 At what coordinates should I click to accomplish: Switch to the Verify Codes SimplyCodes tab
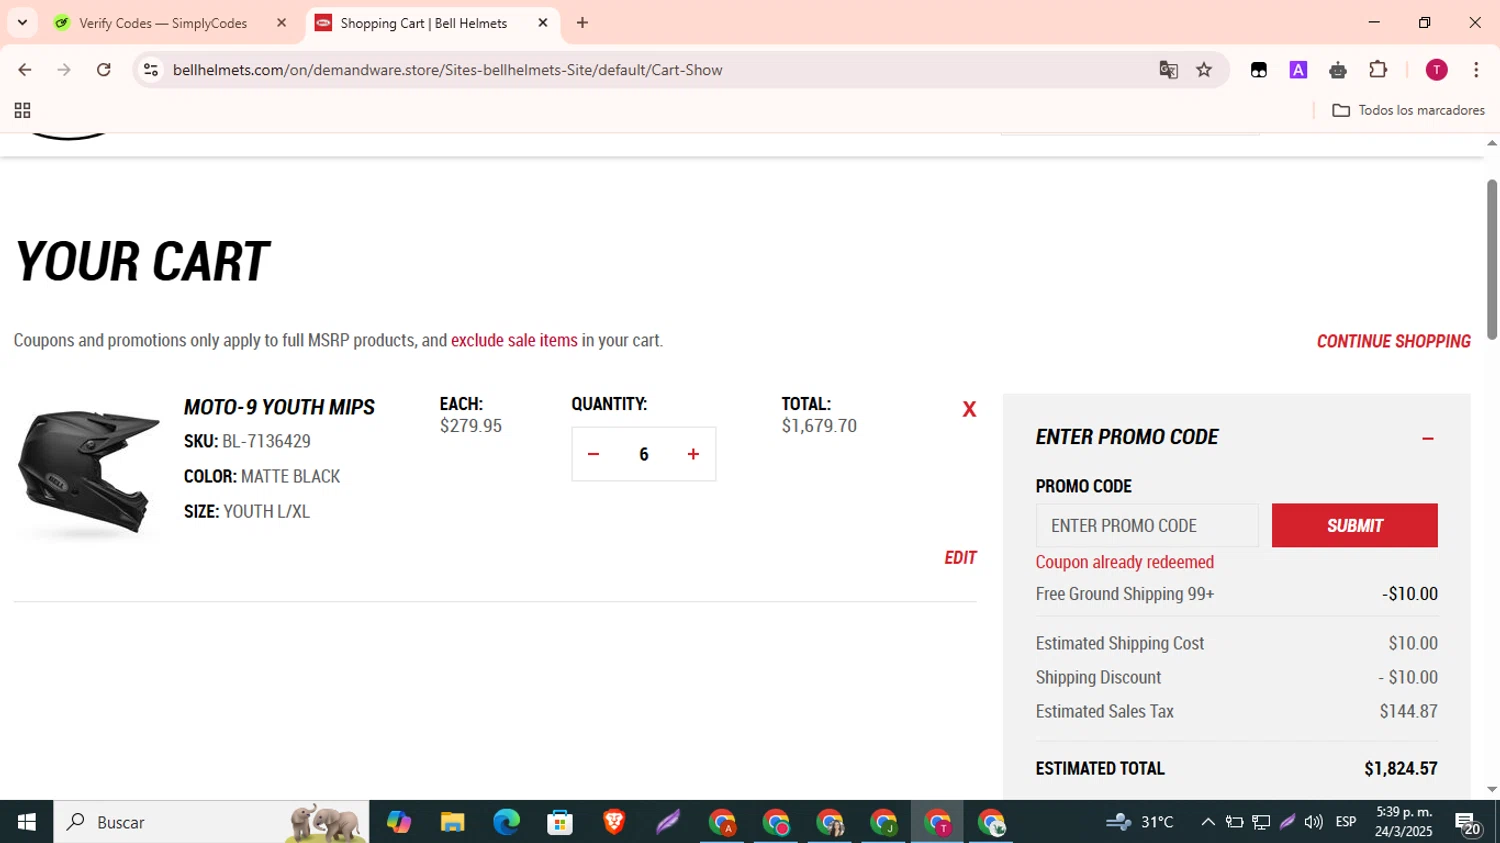point(163,23)
